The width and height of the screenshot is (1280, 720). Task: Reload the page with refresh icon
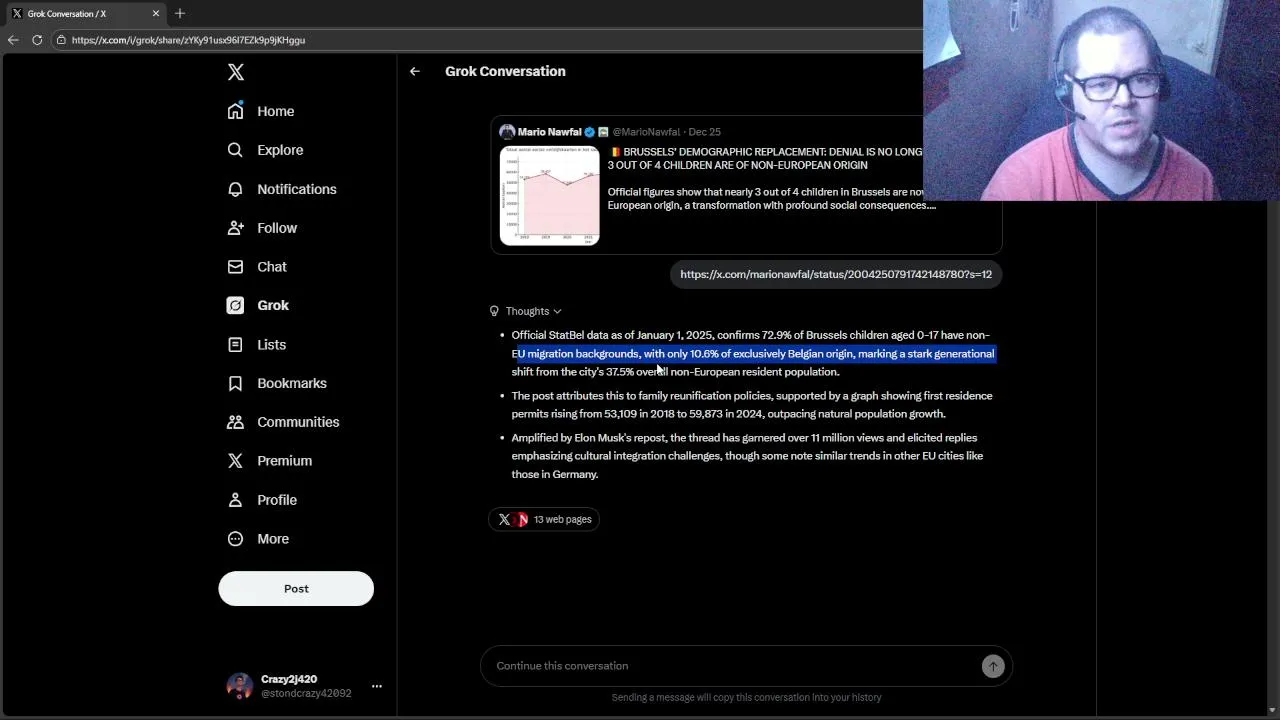[37, 40]
